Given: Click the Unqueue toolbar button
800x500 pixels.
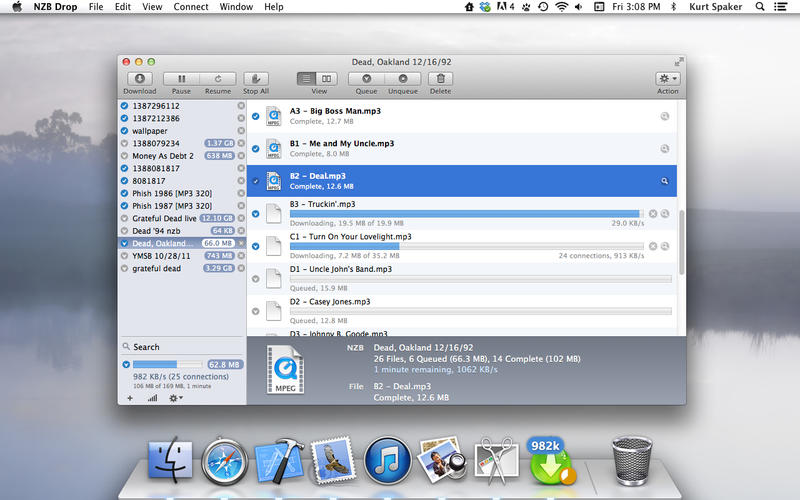Looking at the screenshot, I should (403, 79).
